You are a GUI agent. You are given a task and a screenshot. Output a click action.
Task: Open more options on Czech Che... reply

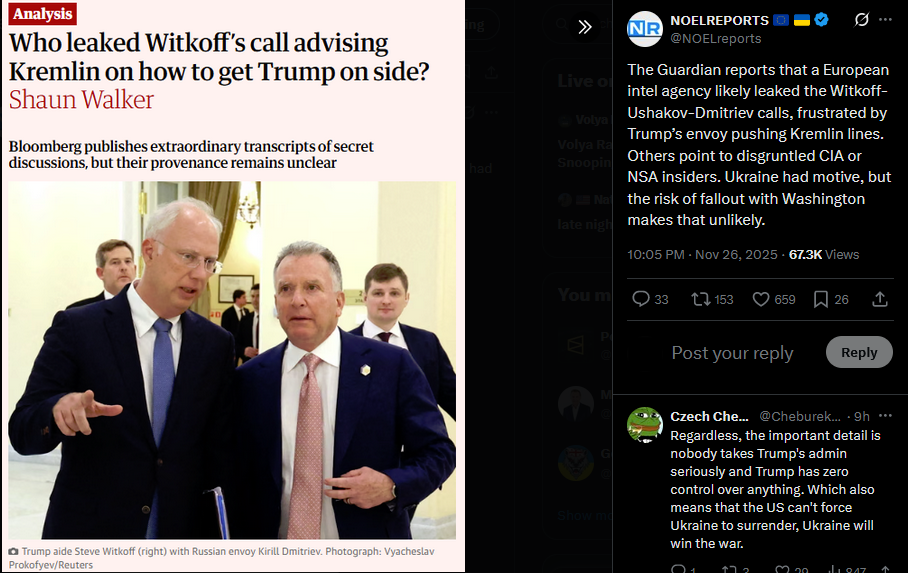coord(885,416)
